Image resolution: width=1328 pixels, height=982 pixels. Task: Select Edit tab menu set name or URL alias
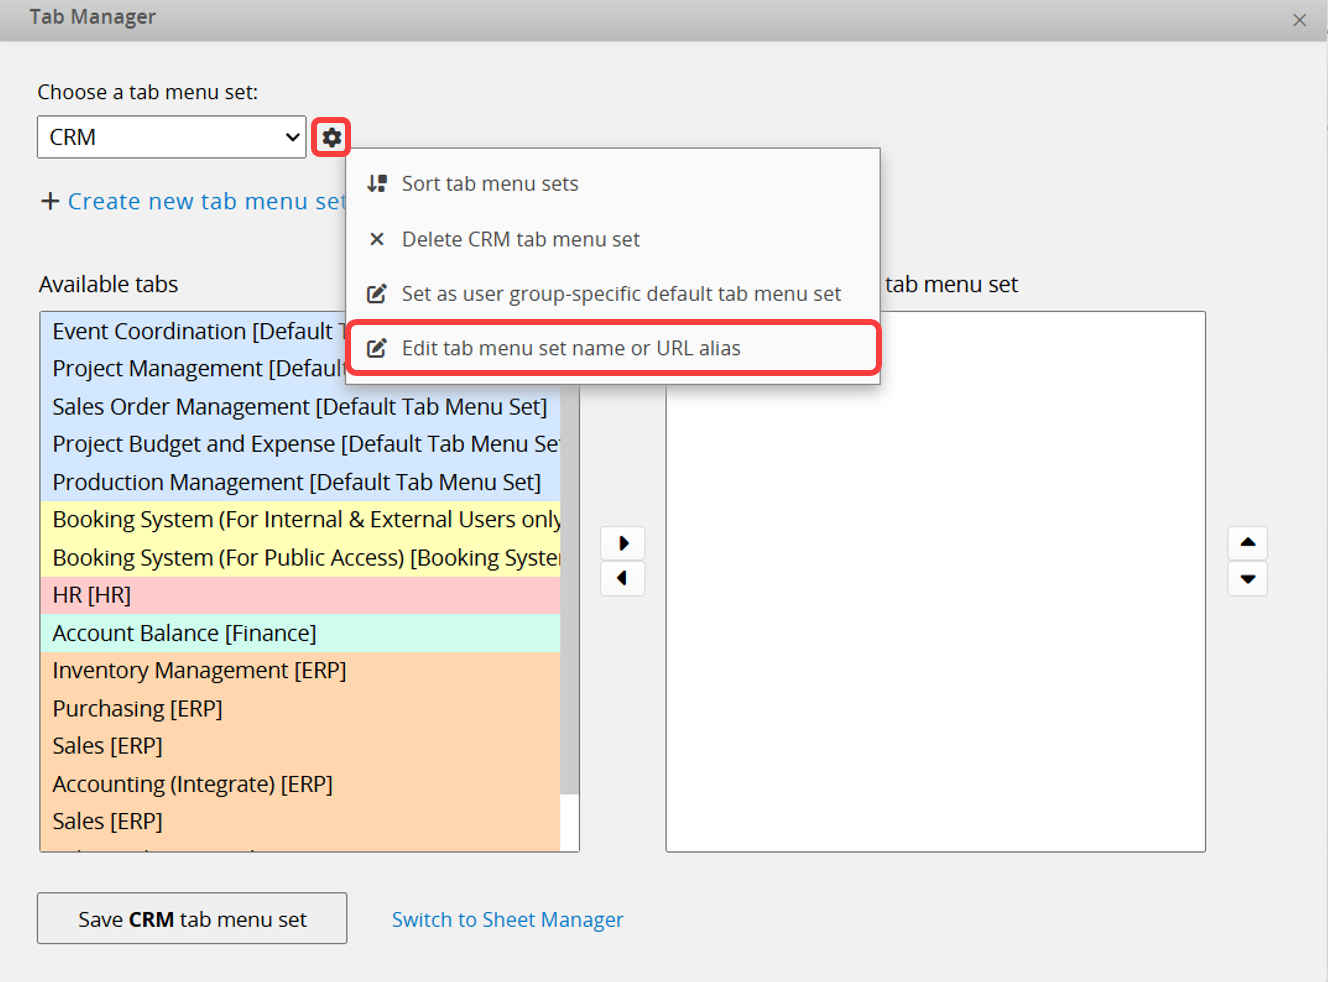(x=571, y=348)
